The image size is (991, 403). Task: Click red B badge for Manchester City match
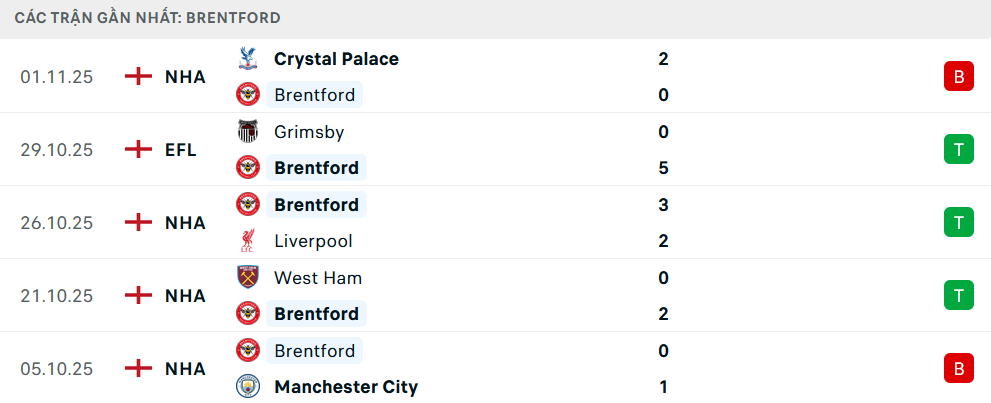click(958, 368)
